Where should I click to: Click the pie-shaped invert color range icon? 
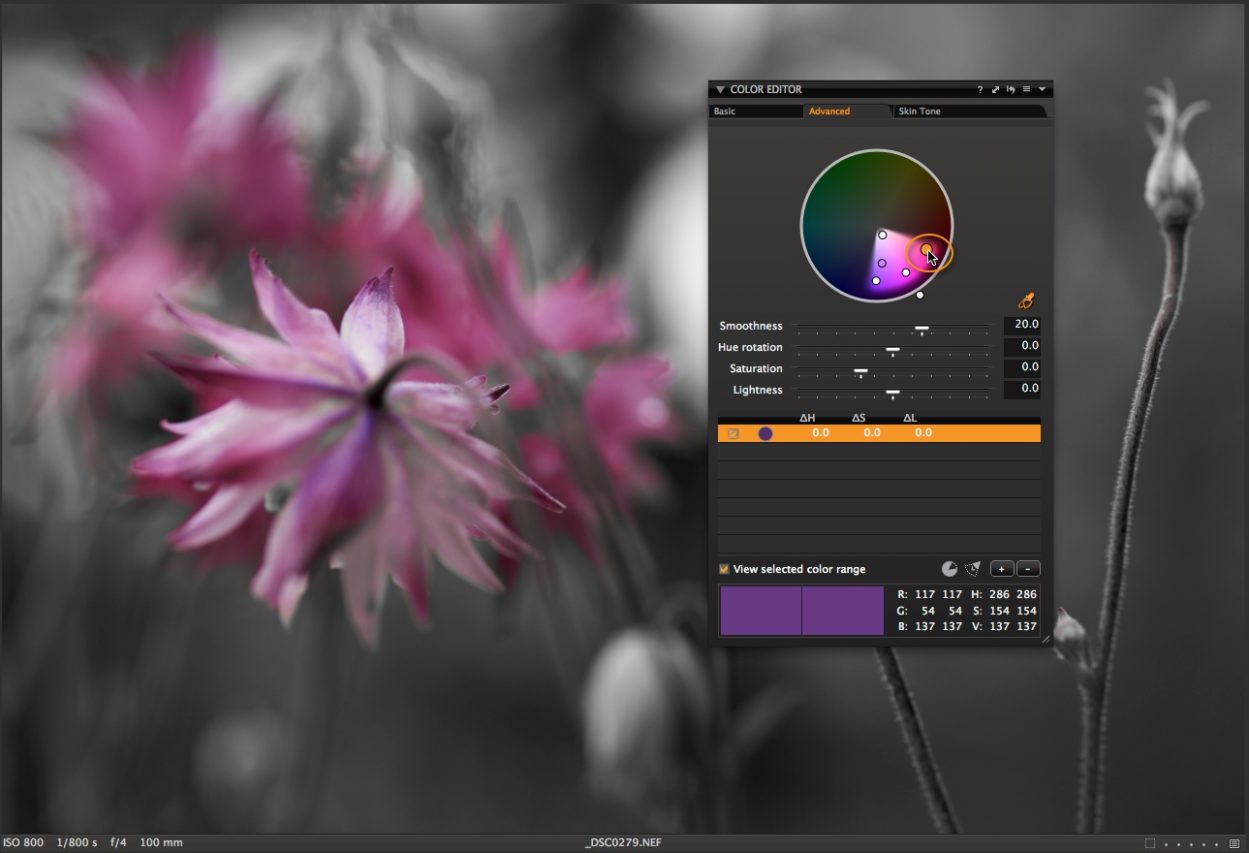tap(949, 569)
